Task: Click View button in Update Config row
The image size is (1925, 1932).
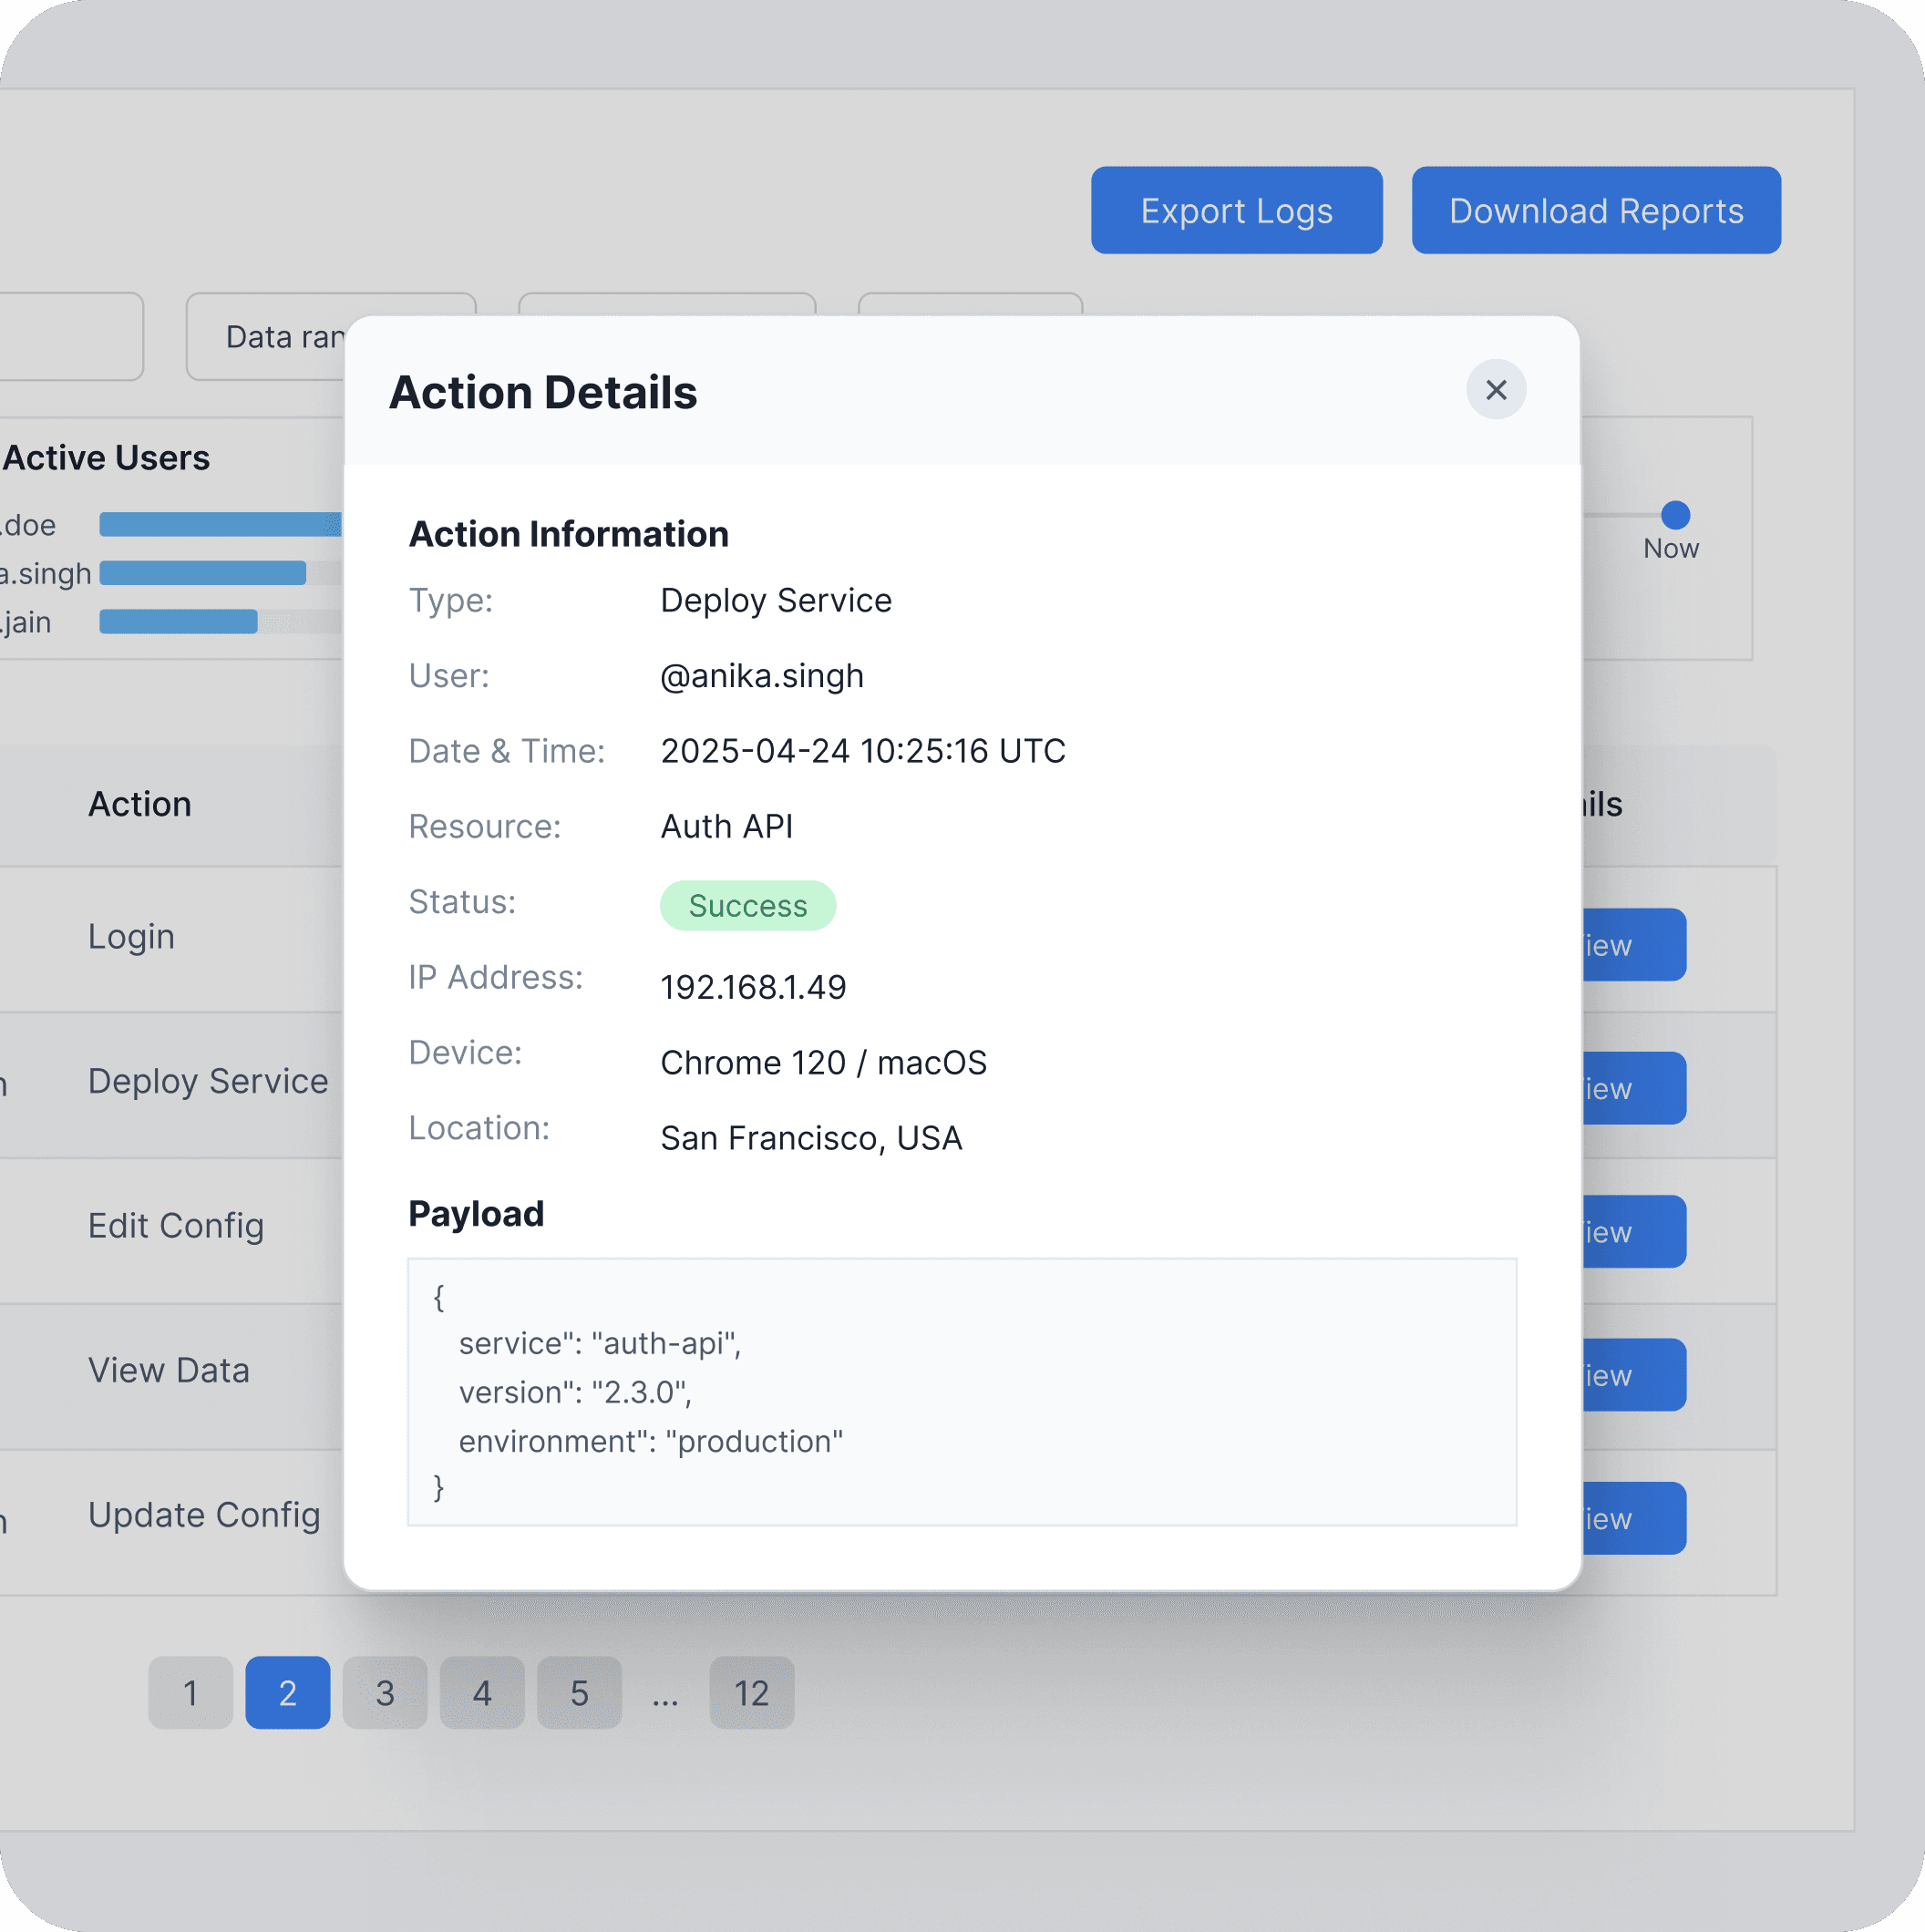Action: point(1633,1518)
